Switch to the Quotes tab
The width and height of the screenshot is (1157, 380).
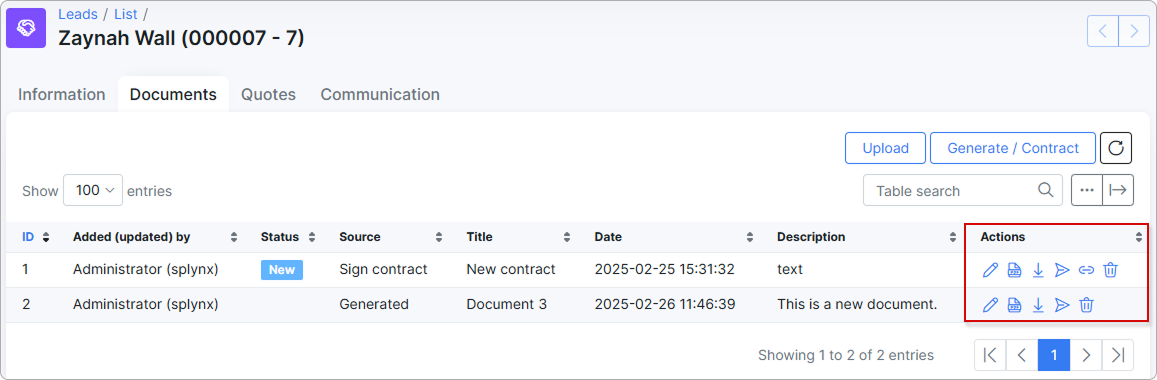pos(269,94)
